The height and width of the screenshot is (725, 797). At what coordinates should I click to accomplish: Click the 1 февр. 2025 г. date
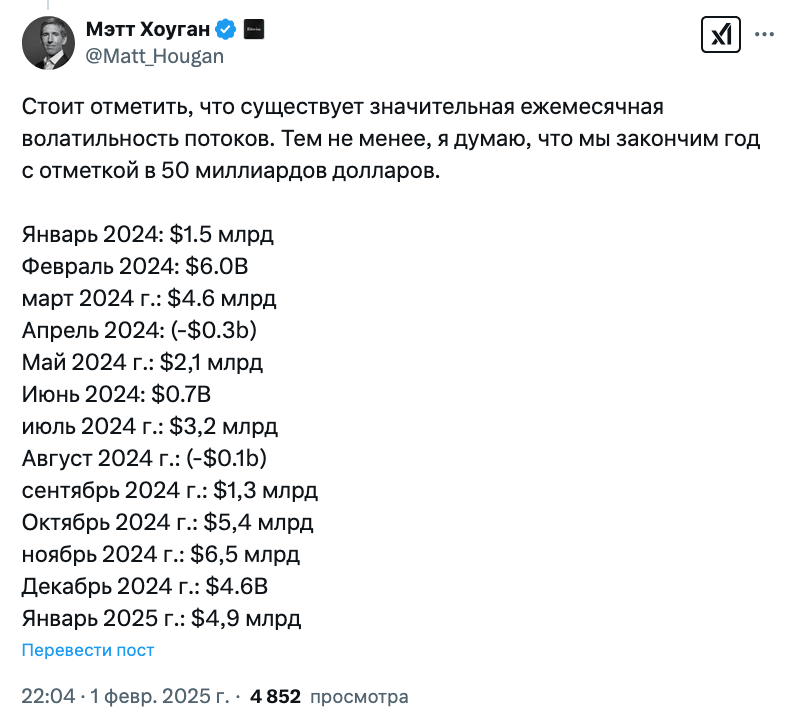tap(159, 697)
